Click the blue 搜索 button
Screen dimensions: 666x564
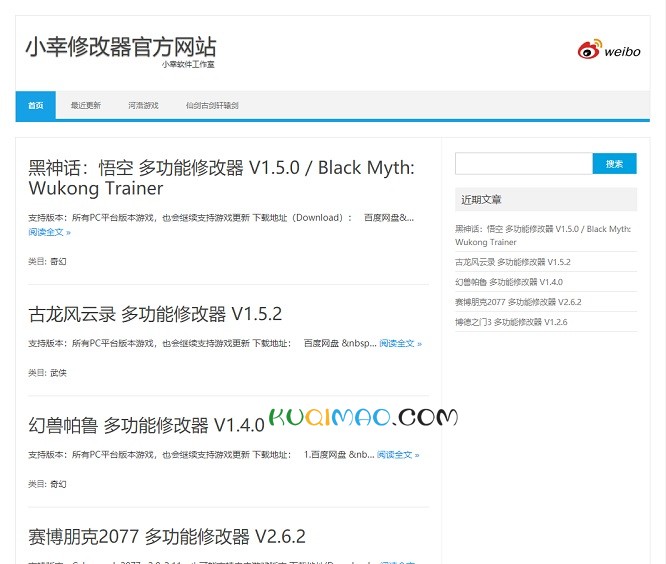pyautogui.click(x=614, y=164)
